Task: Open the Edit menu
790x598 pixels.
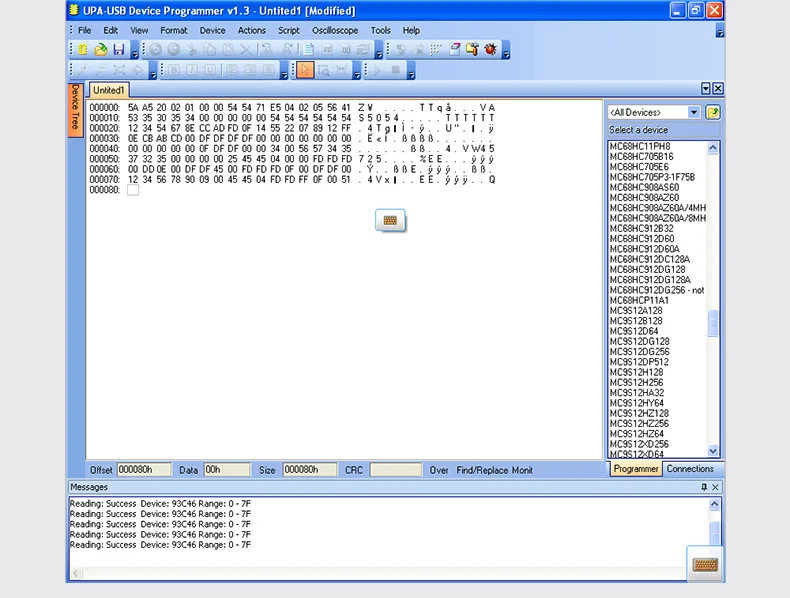Action: (x=111, y=30)
